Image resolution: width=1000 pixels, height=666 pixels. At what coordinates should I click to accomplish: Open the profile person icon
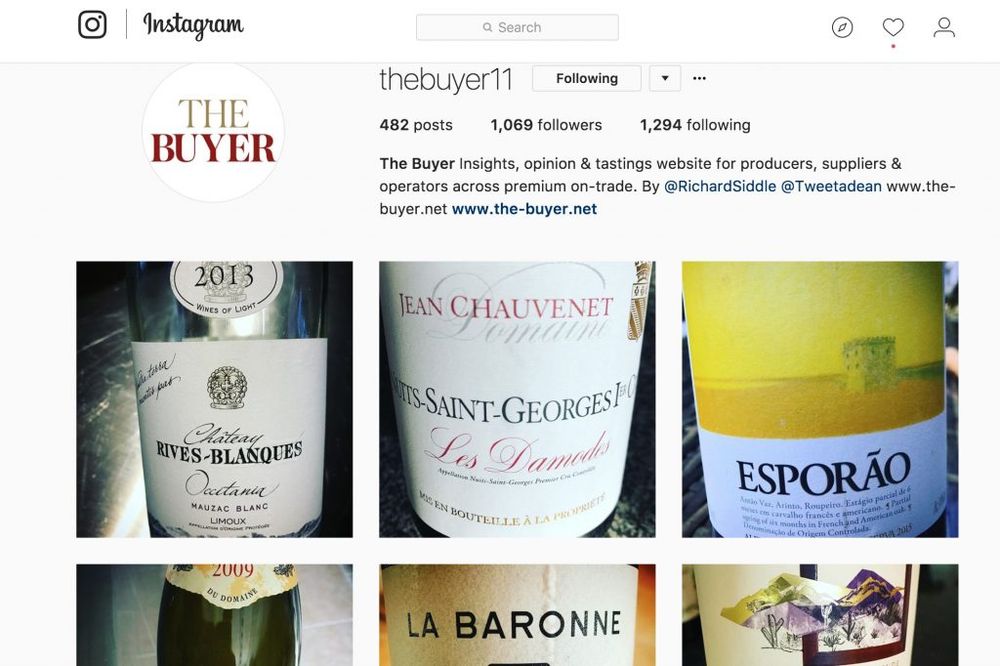944,27
